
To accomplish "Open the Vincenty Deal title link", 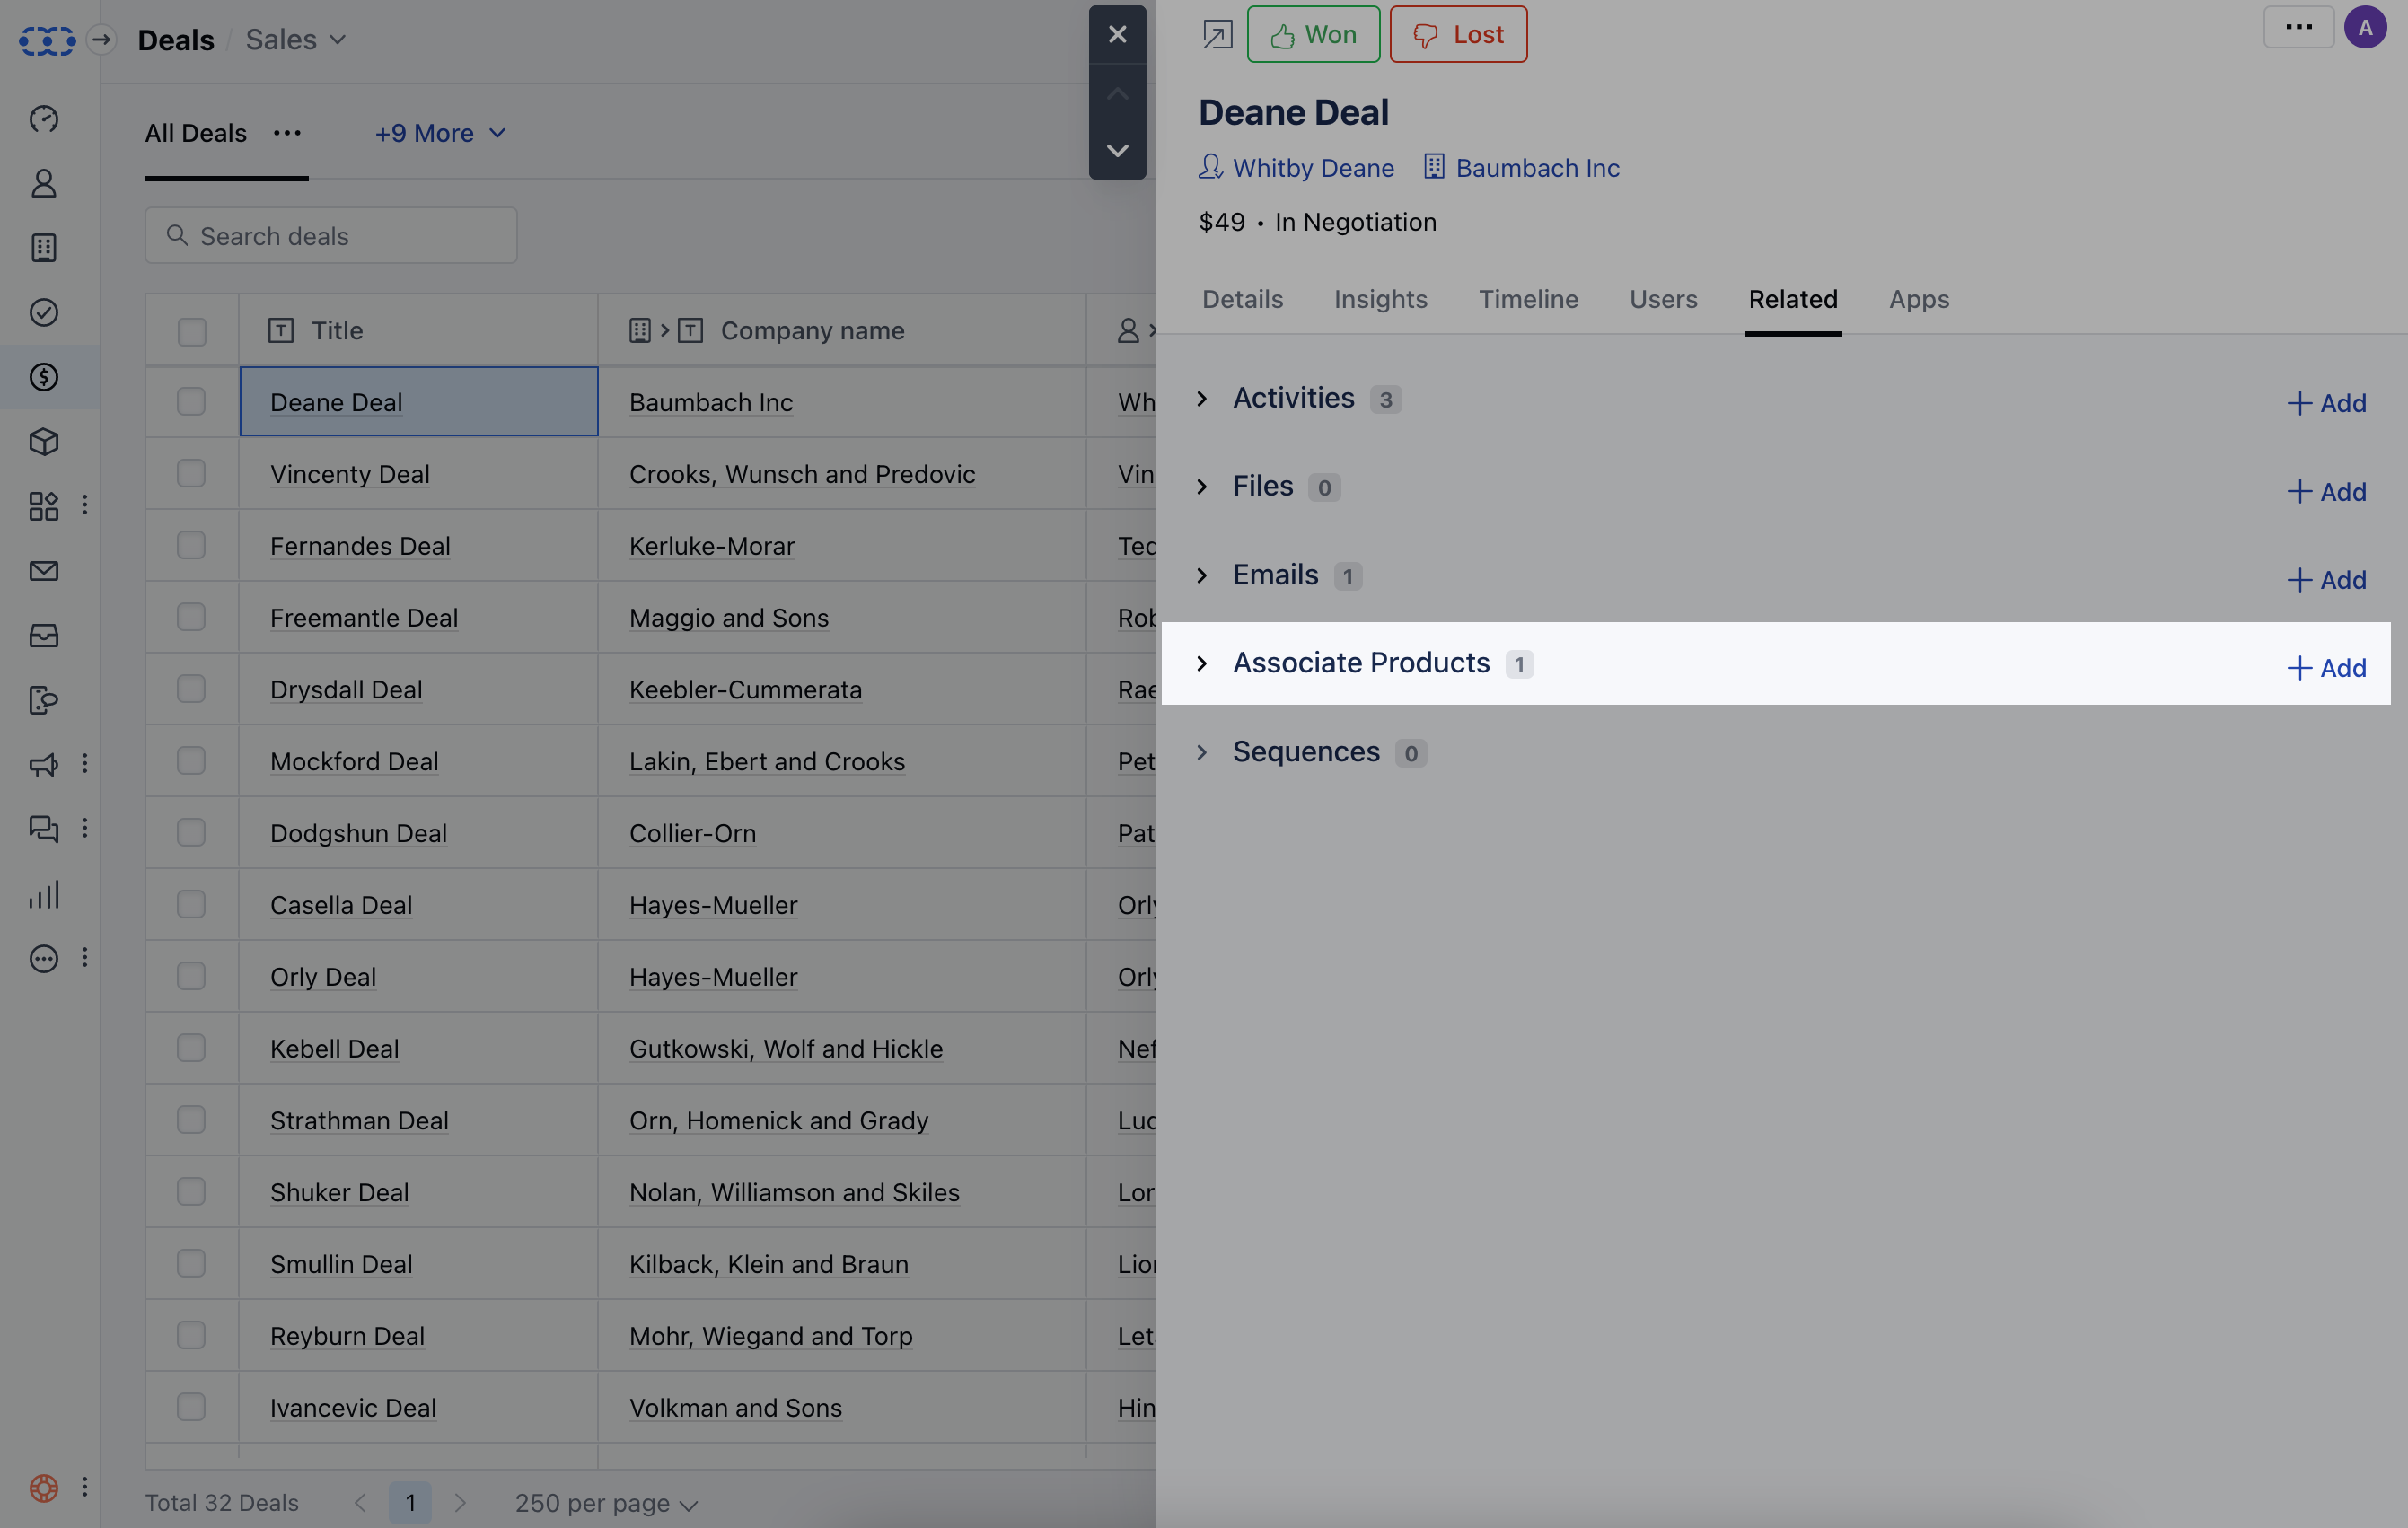I will tap(350, 474).
